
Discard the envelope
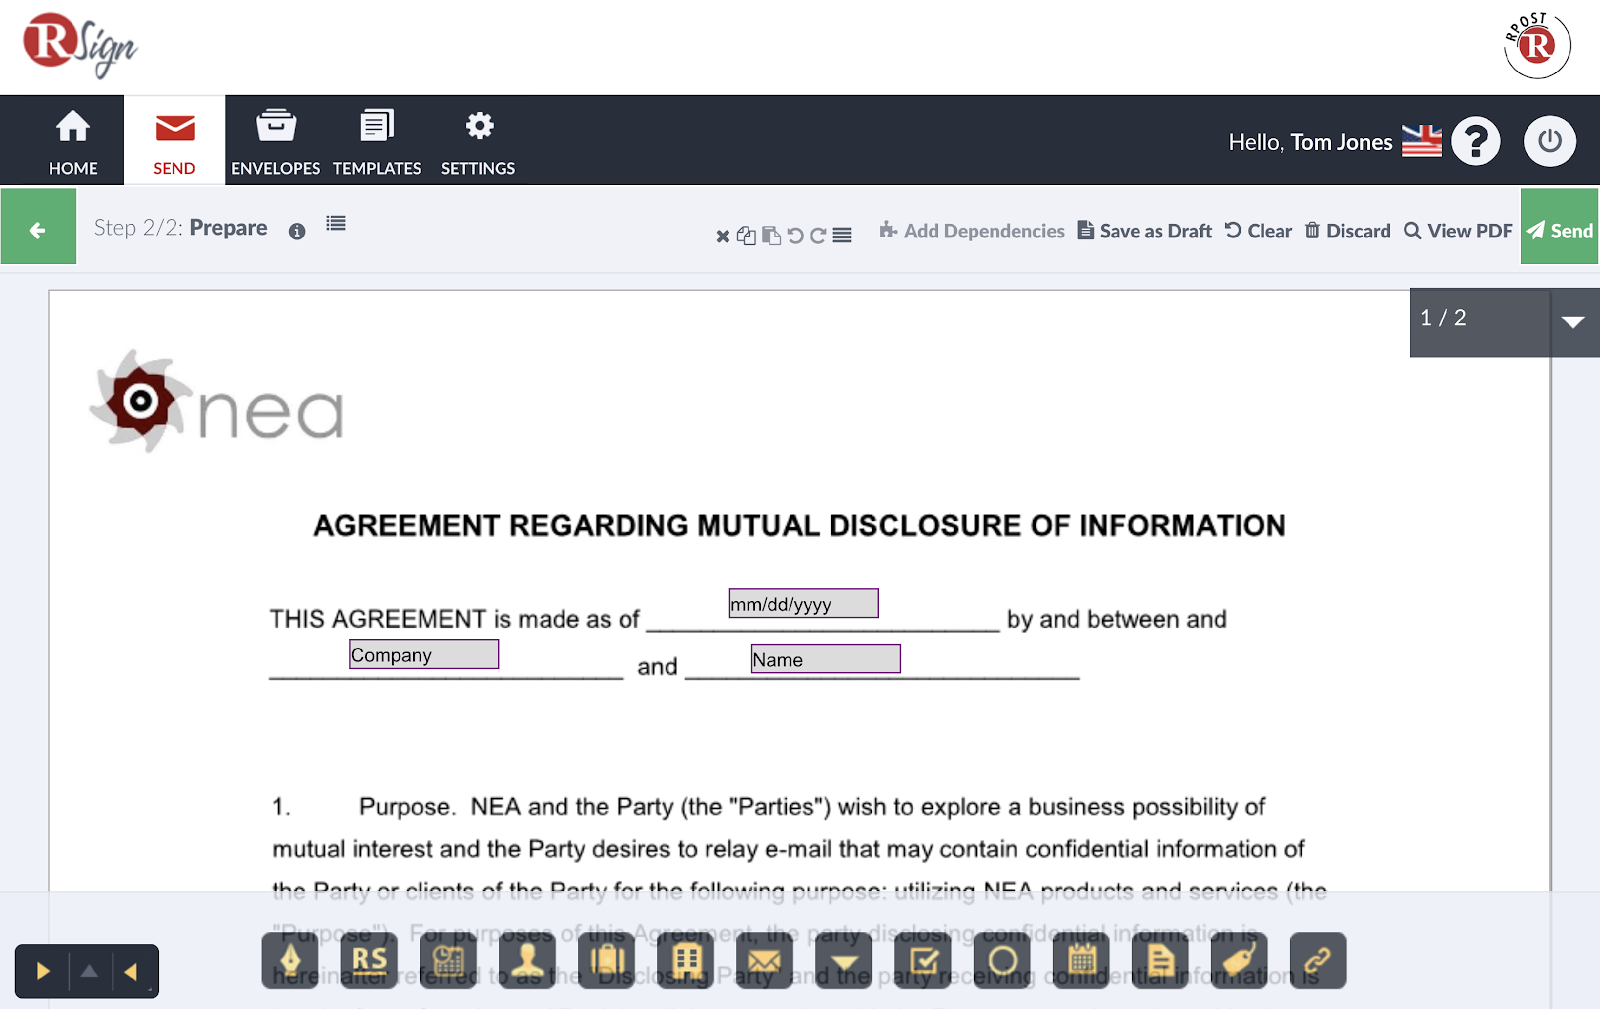click(1347, 231)
